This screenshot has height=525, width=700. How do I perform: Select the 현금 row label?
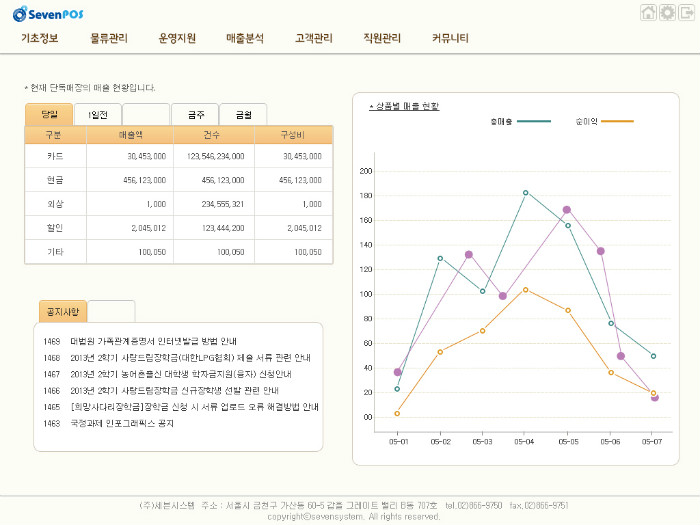(x=55, y=180)
